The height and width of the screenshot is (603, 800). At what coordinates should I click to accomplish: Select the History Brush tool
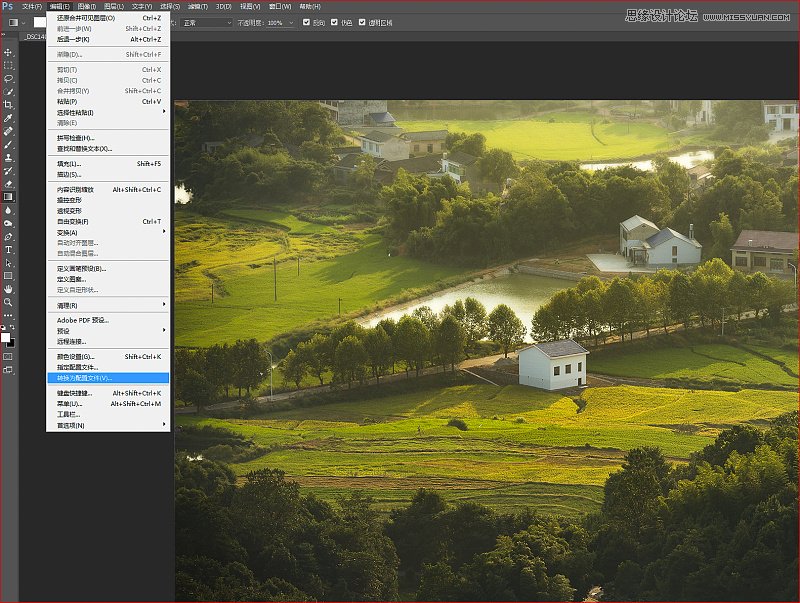8,170
